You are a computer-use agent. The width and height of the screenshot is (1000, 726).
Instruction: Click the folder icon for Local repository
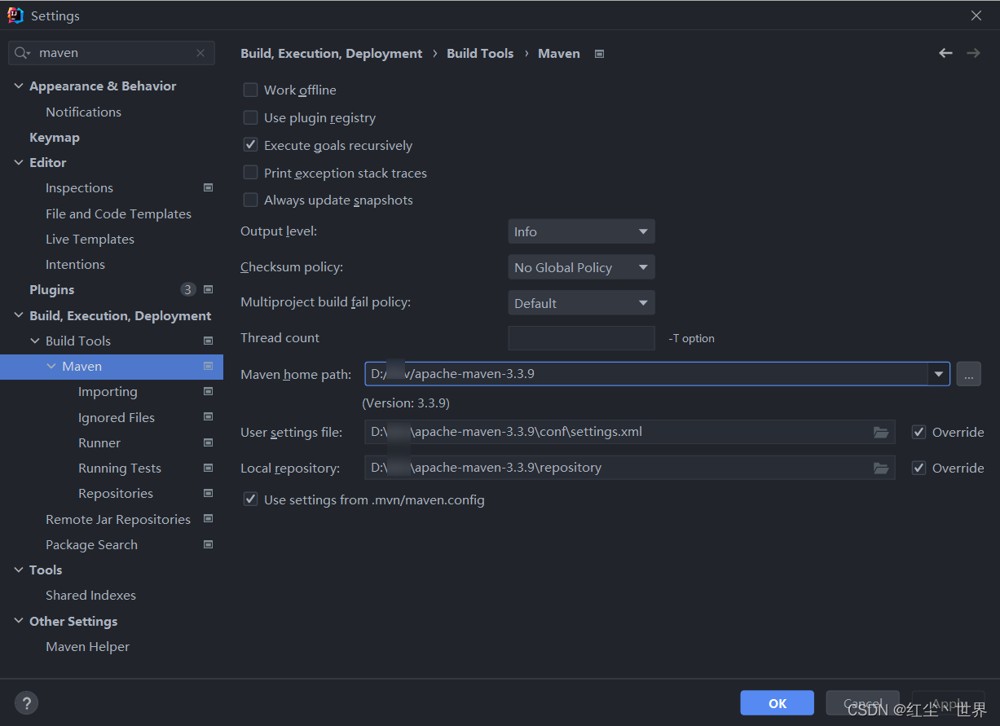click(x=880, y=468)
